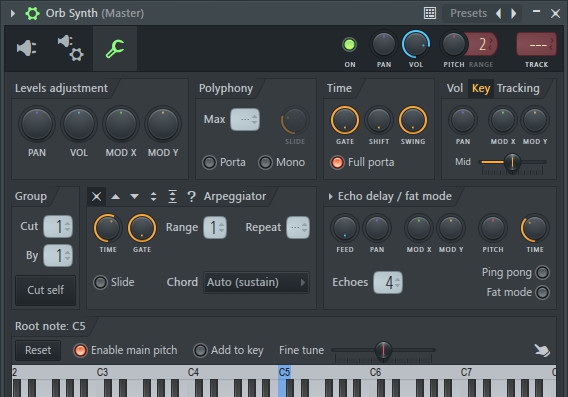The height and width of the screenshot is (397, 568).
Task: Open the Chord Auto (sustain) dropdown
Action: [256, 282]
